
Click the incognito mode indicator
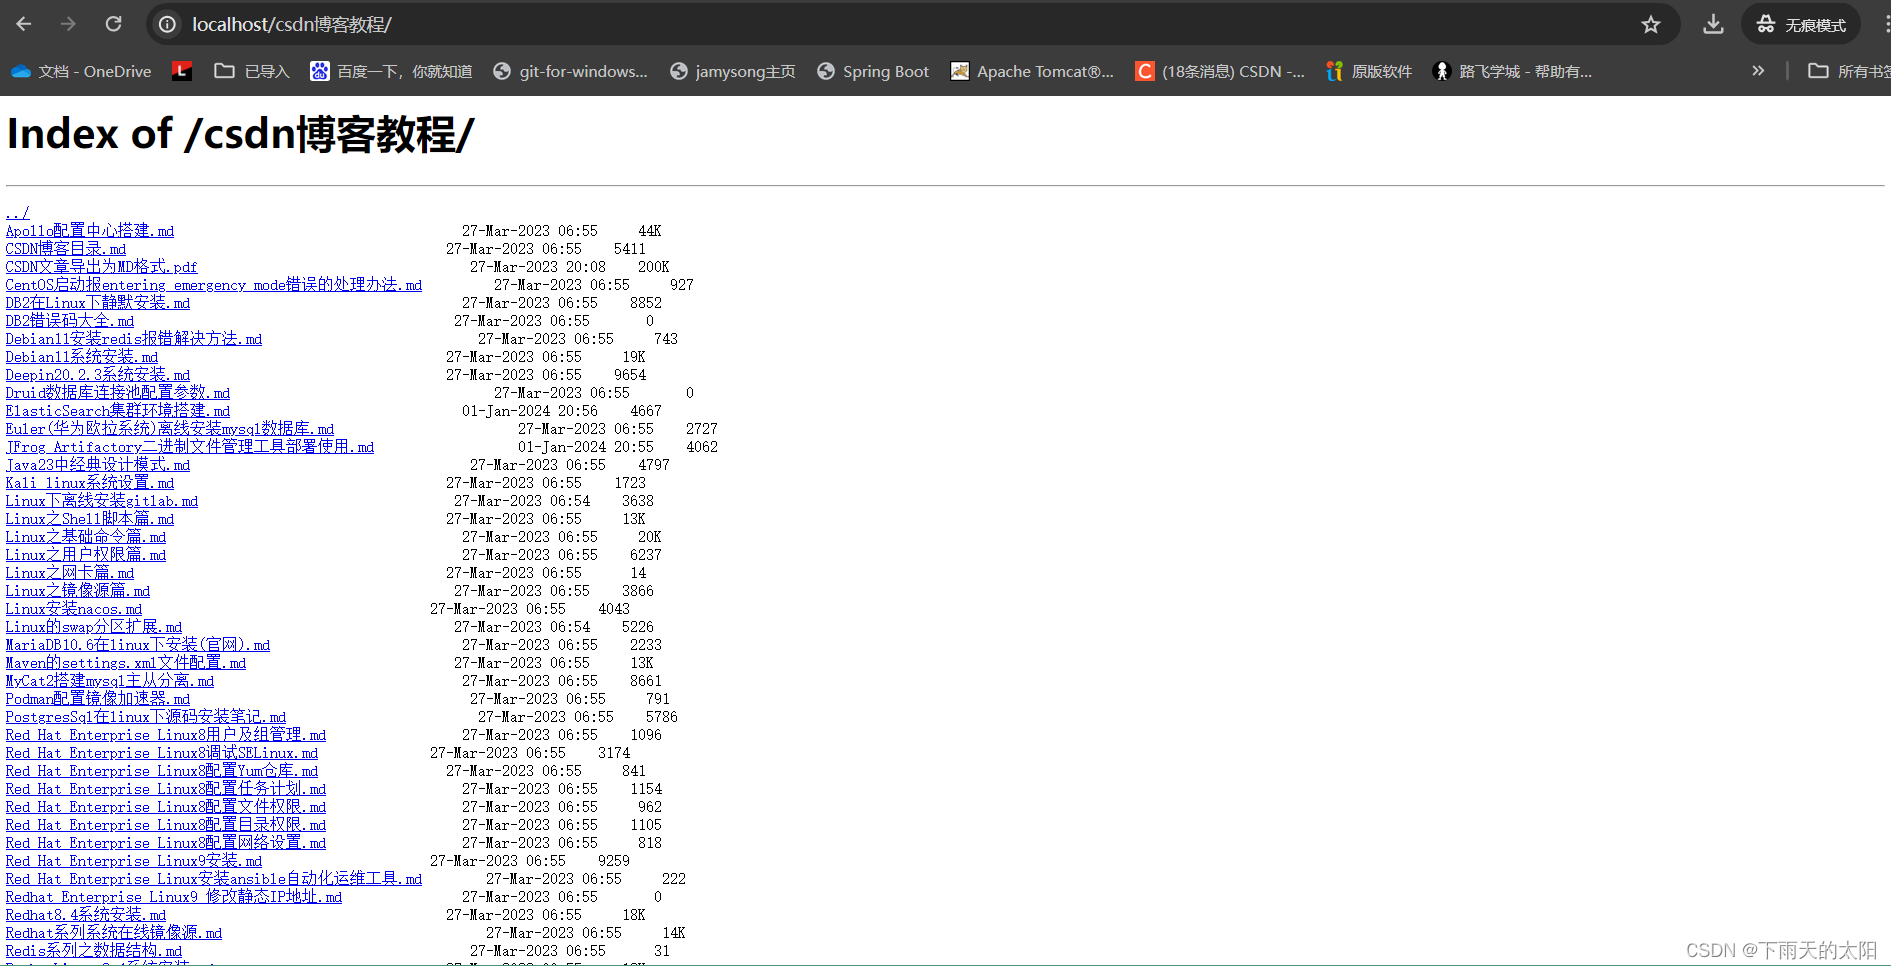pyautogui.click(x=1801, y=24)
